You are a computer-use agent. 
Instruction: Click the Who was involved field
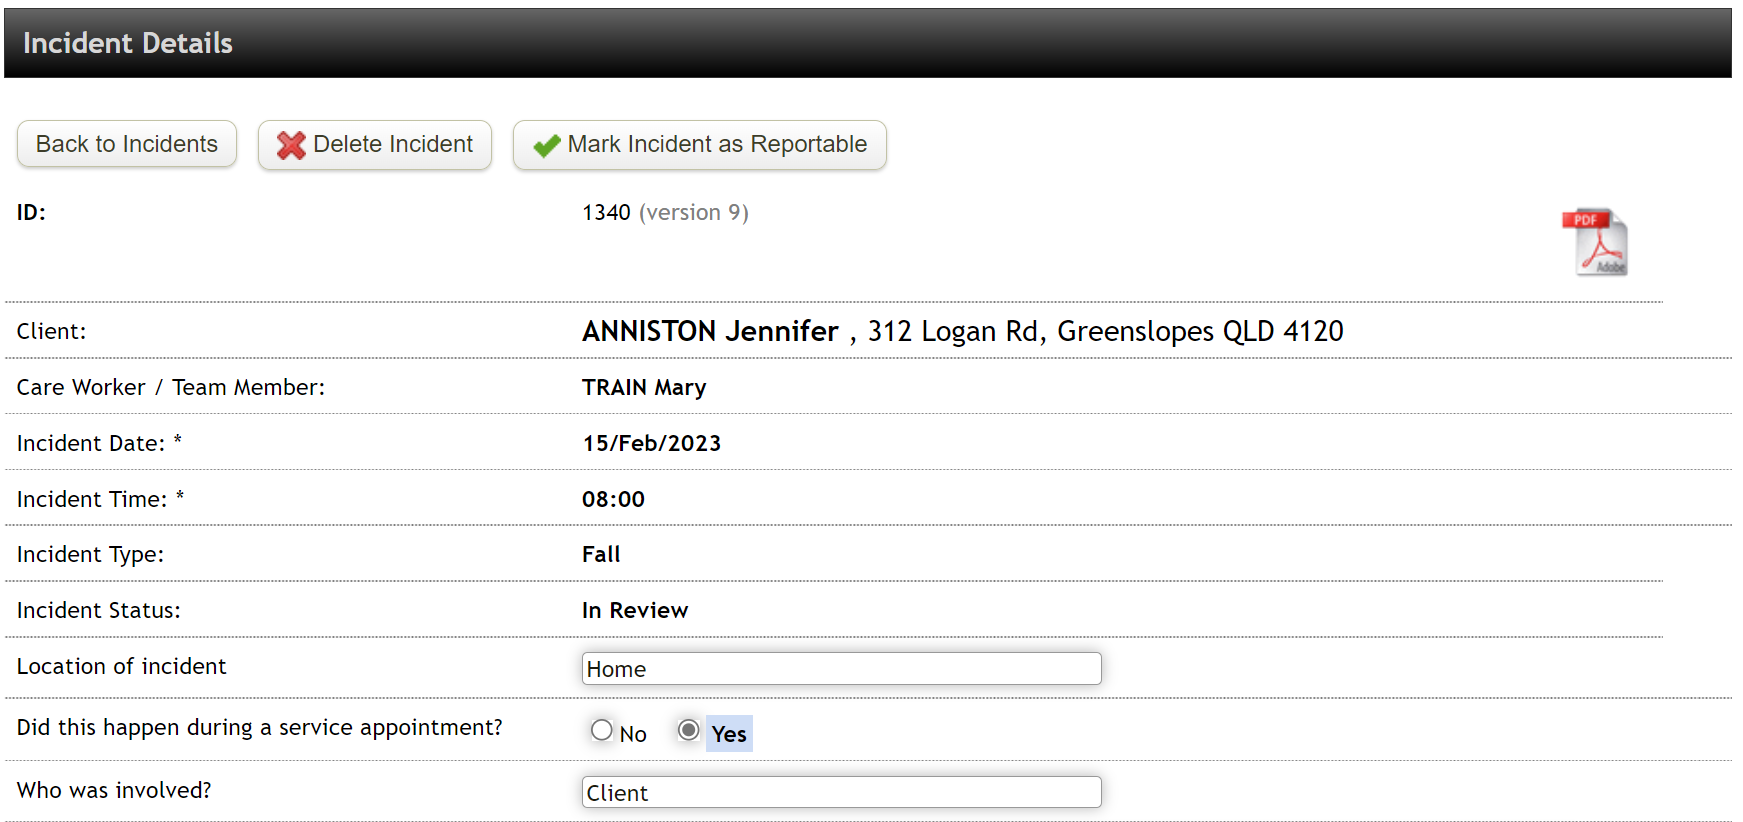(x=841, y=791)
